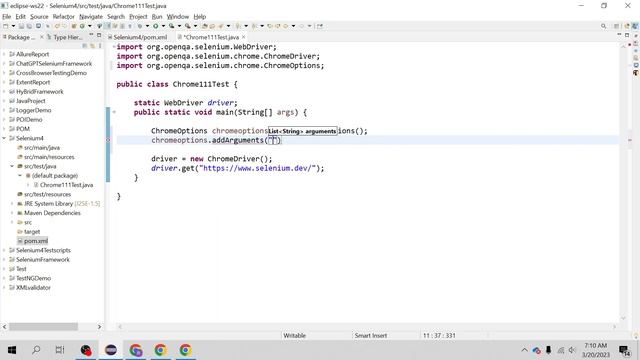
Task: Collapse the main method fold marker
Action: pyautogui.click(x=114, y=112)
